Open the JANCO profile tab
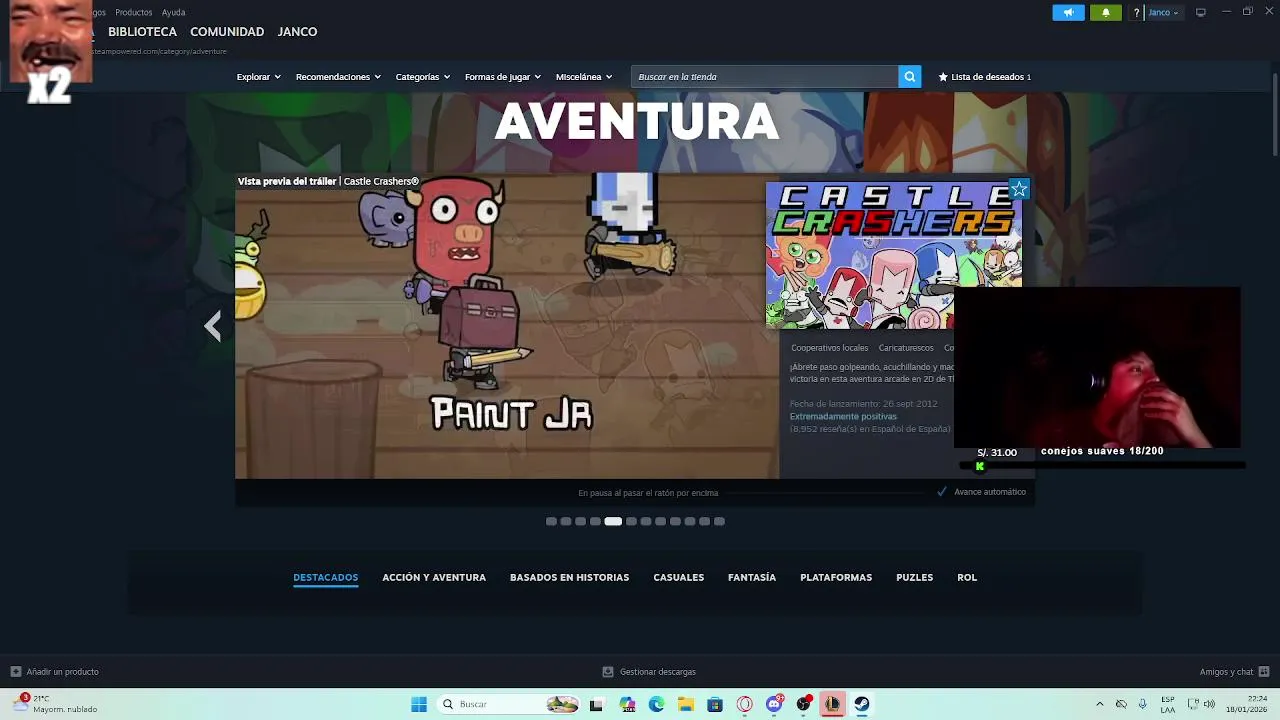 pyautogui.click(x=297, y=32)
